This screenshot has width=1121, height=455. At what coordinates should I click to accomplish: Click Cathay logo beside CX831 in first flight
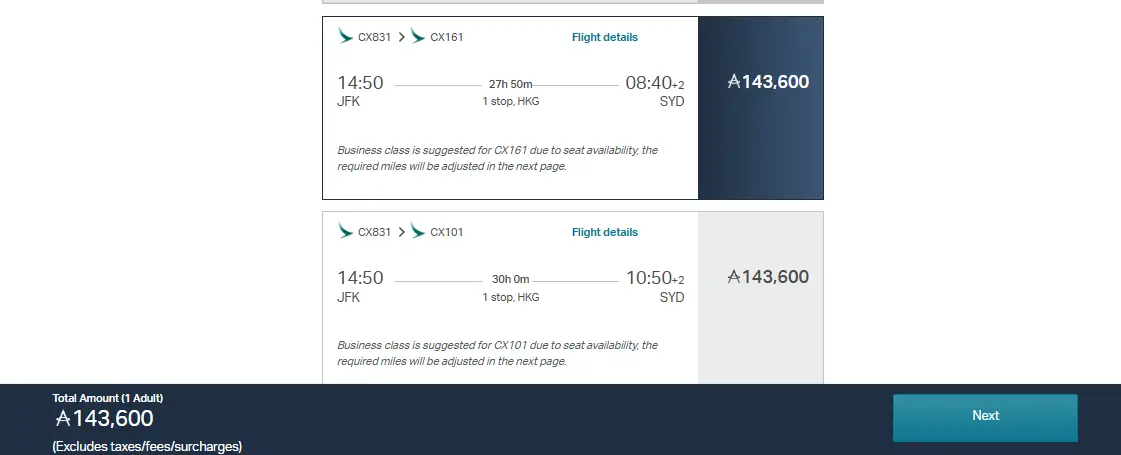[x=346, y=37]
